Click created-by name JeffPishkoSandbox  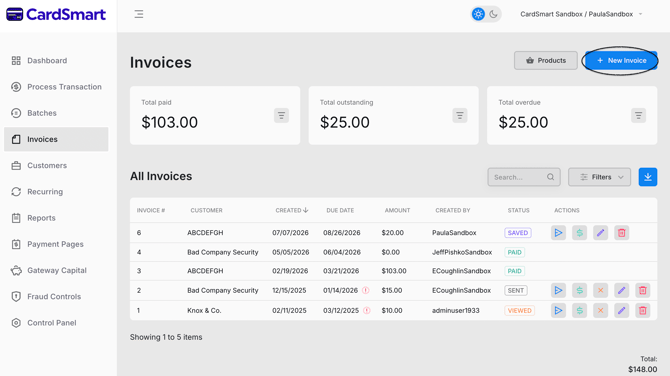coord(462,252)
